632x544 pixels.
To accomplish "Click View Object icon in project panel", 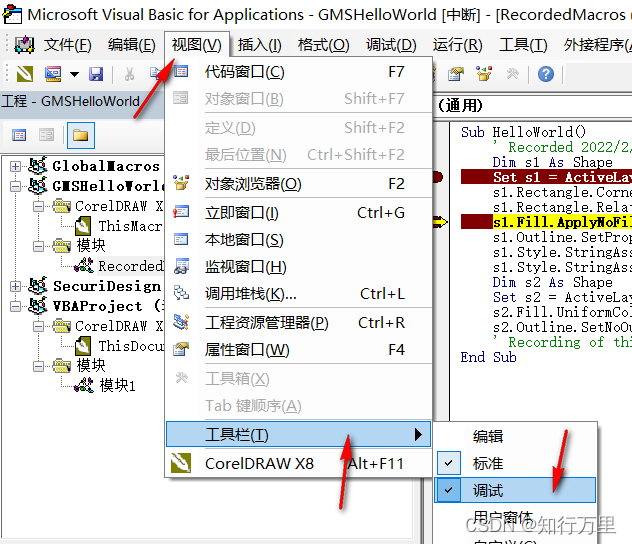I will pyautogui.click(x=46, y=135).
